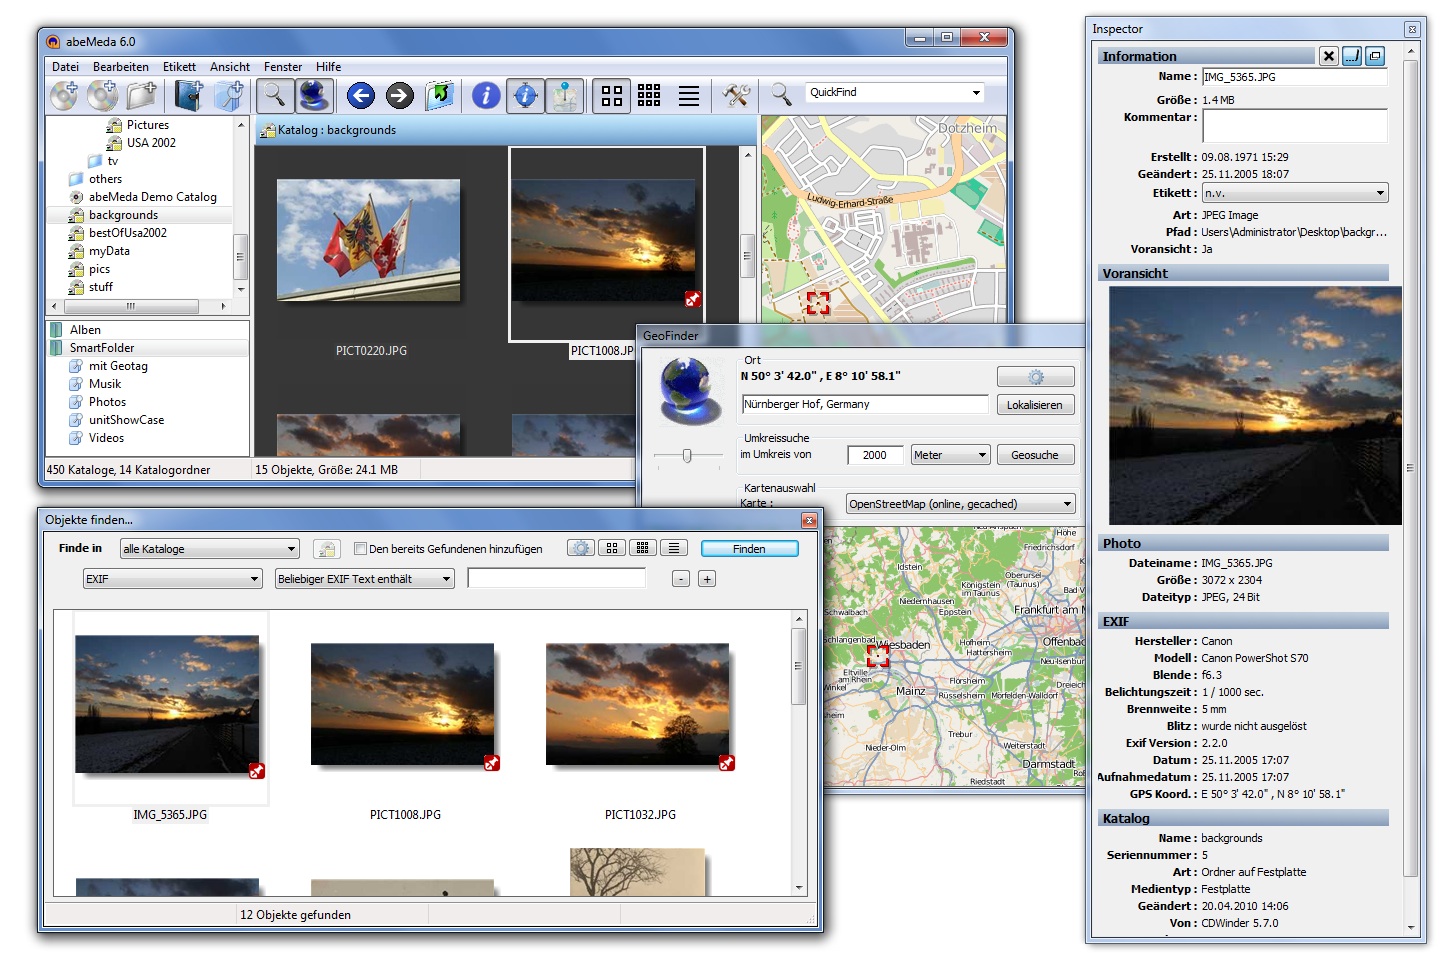
Task: Open the 'alle Kataloge' dropdown
Action: coord(209,549)
